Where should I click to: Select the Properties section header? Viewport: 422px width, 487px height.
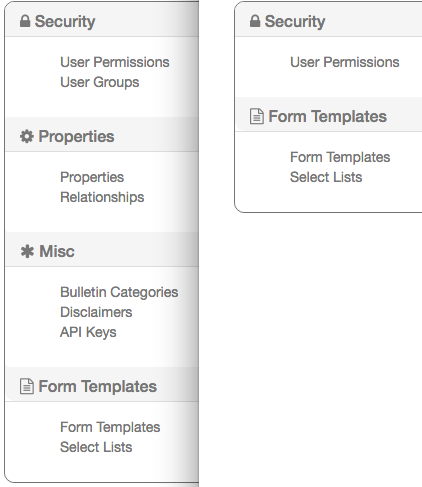coord(102,136)
